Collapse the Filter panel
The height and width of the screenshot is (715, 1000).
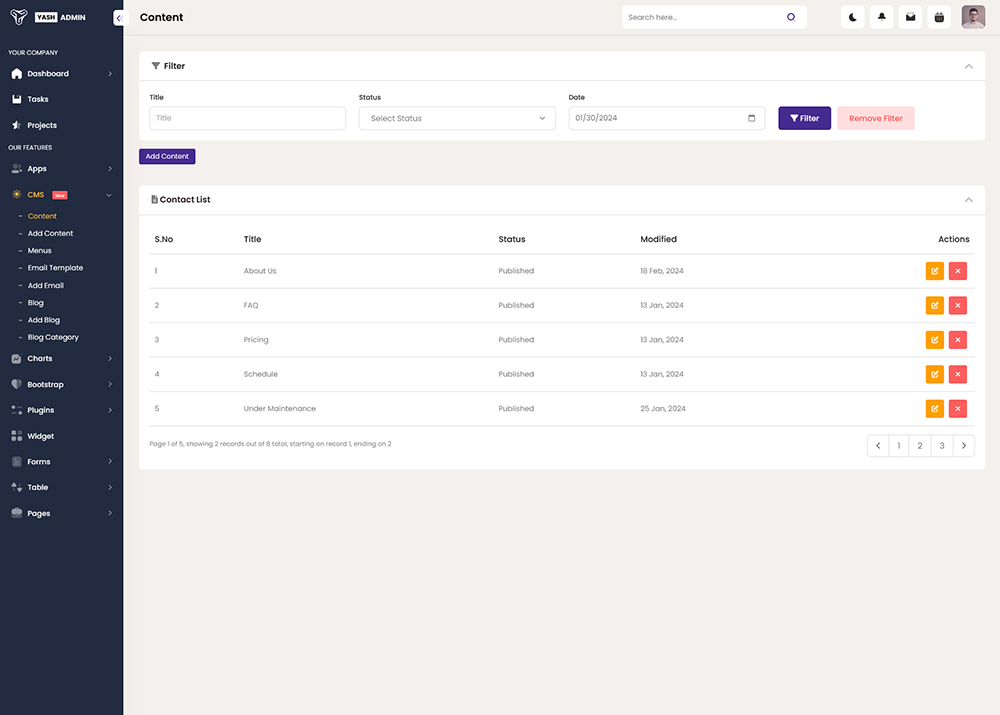[x=968, y=66]
